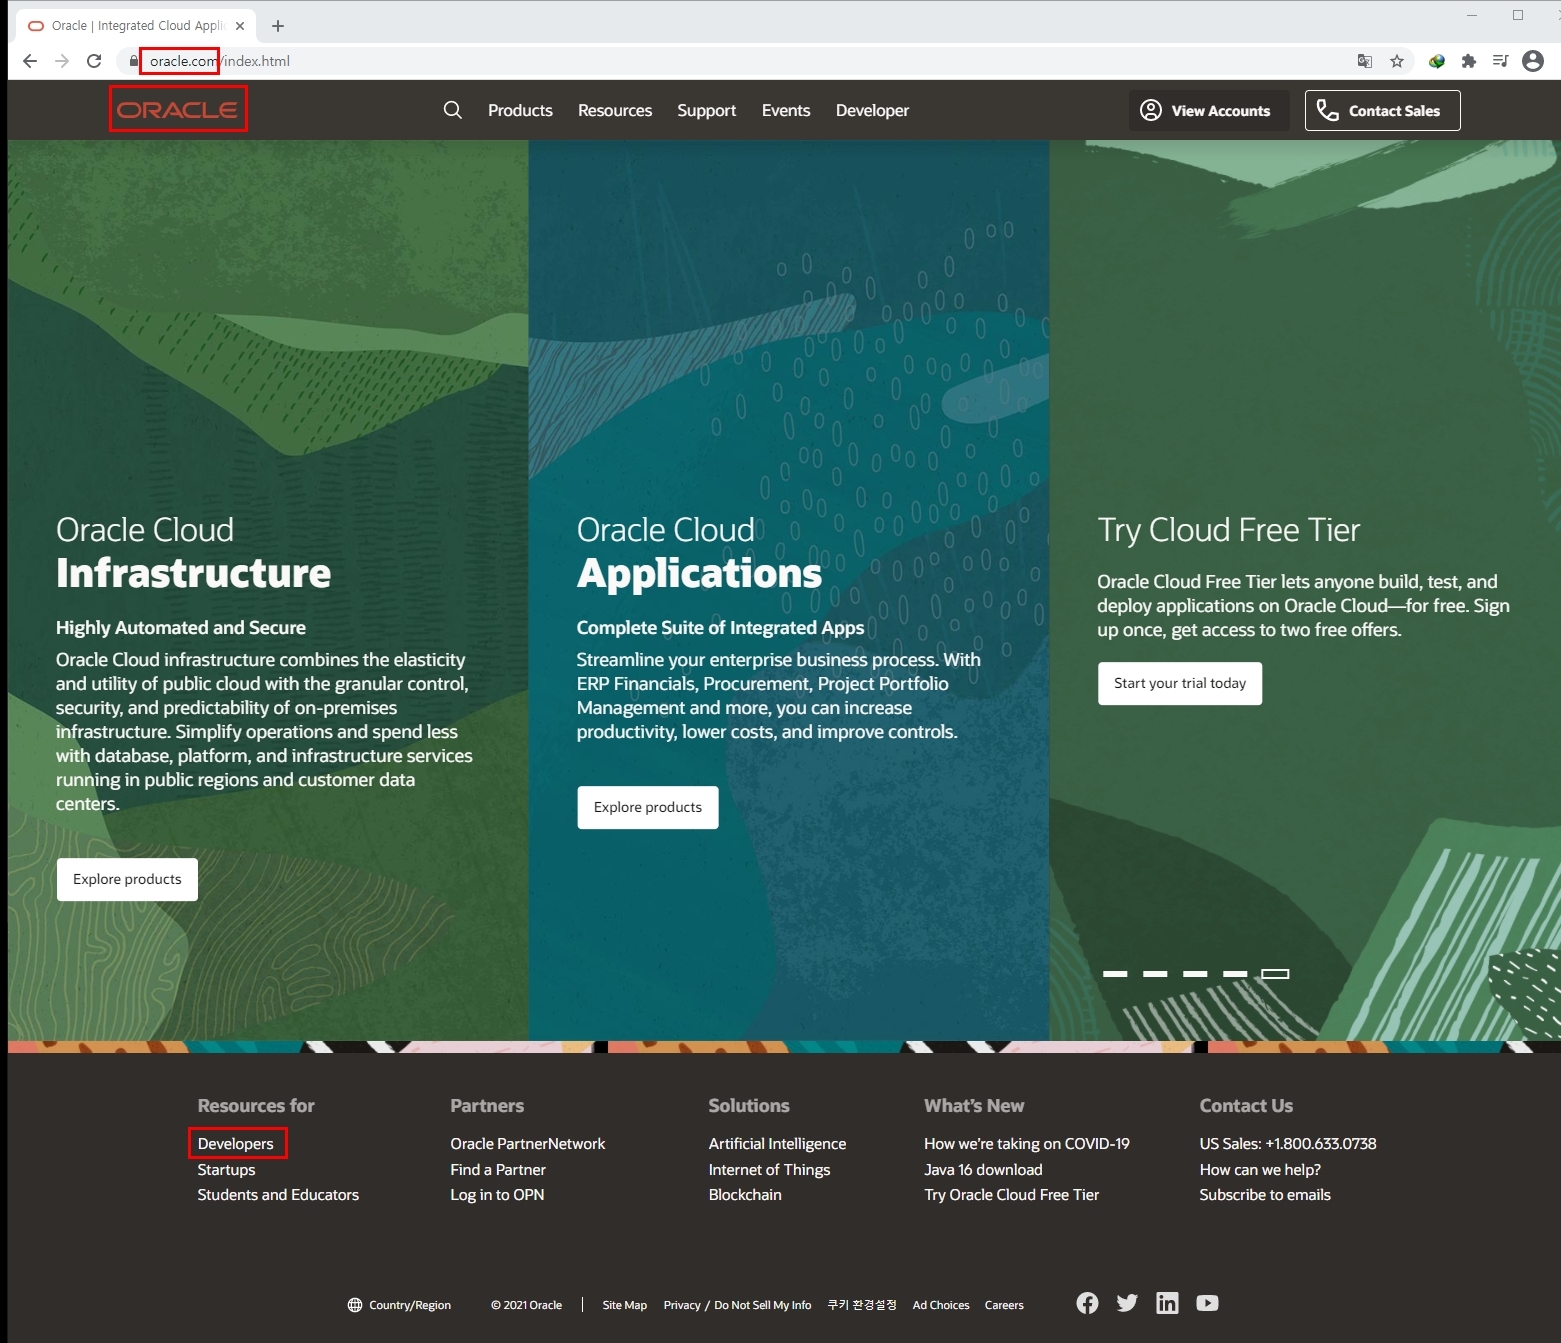Click Start your trial today button
Image resolution: width=1561 pixels, height=1343 pixels.
(x=1180, y=683)
